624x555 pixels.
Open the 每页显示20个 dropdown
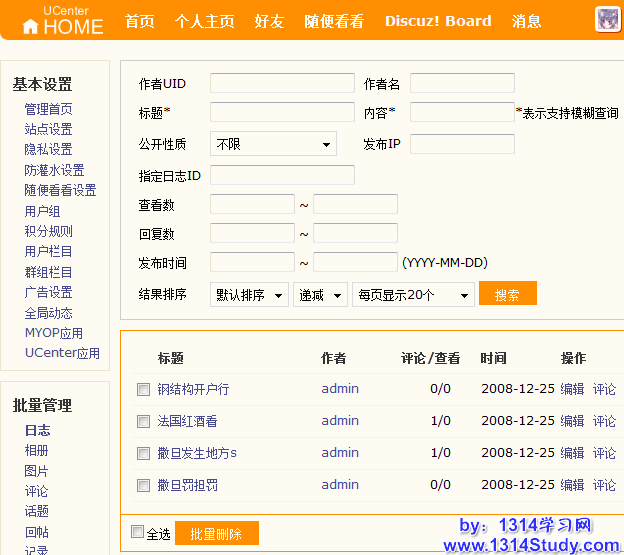click(x=413, y=295)
